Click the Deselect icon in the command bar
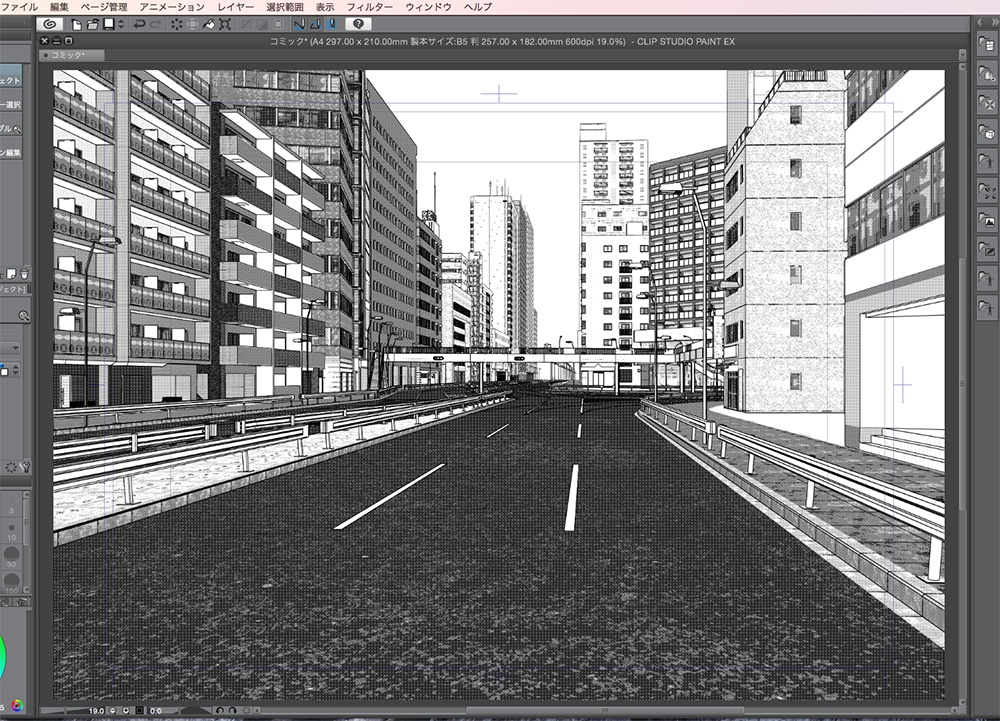This screenshot has height=721, width=1000. point(174,26)
